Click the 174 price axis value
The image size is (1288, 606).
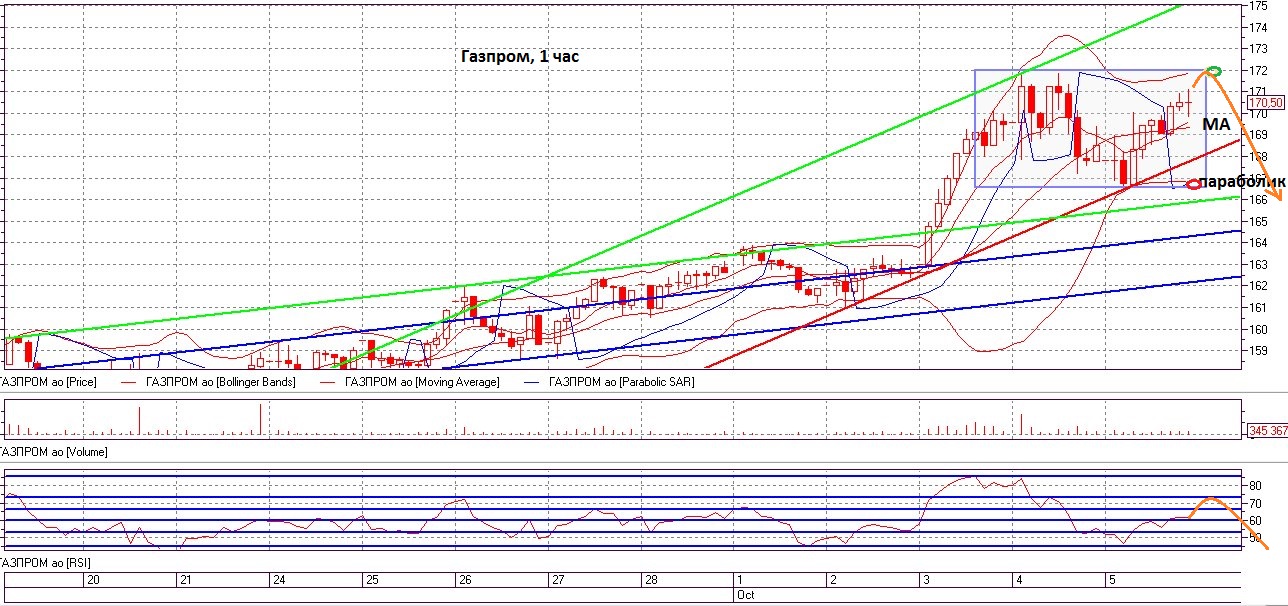1258,27
